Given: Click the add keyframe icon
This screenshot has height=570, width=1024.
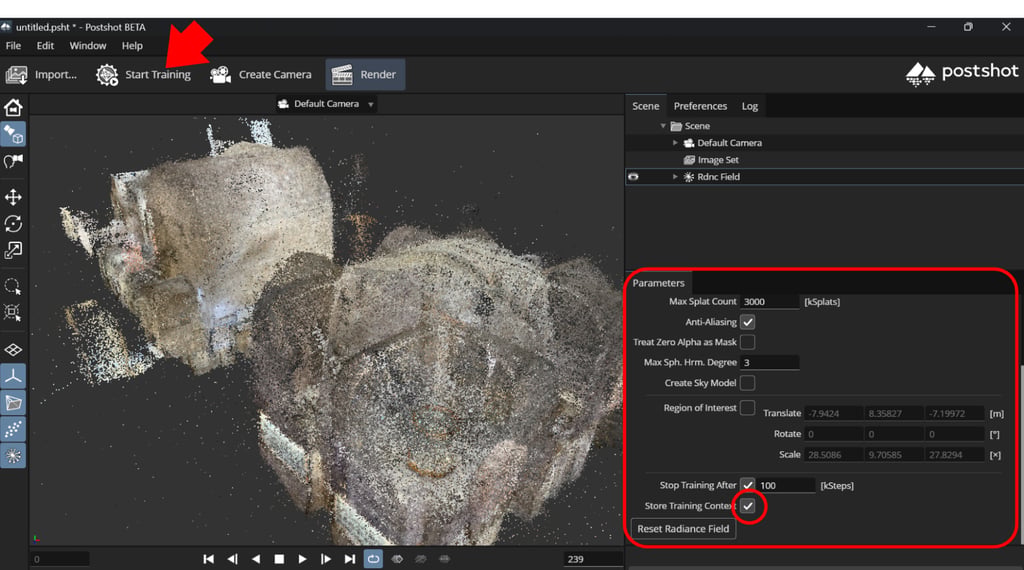Looking at the screenshot, I should tap(397, 559).
